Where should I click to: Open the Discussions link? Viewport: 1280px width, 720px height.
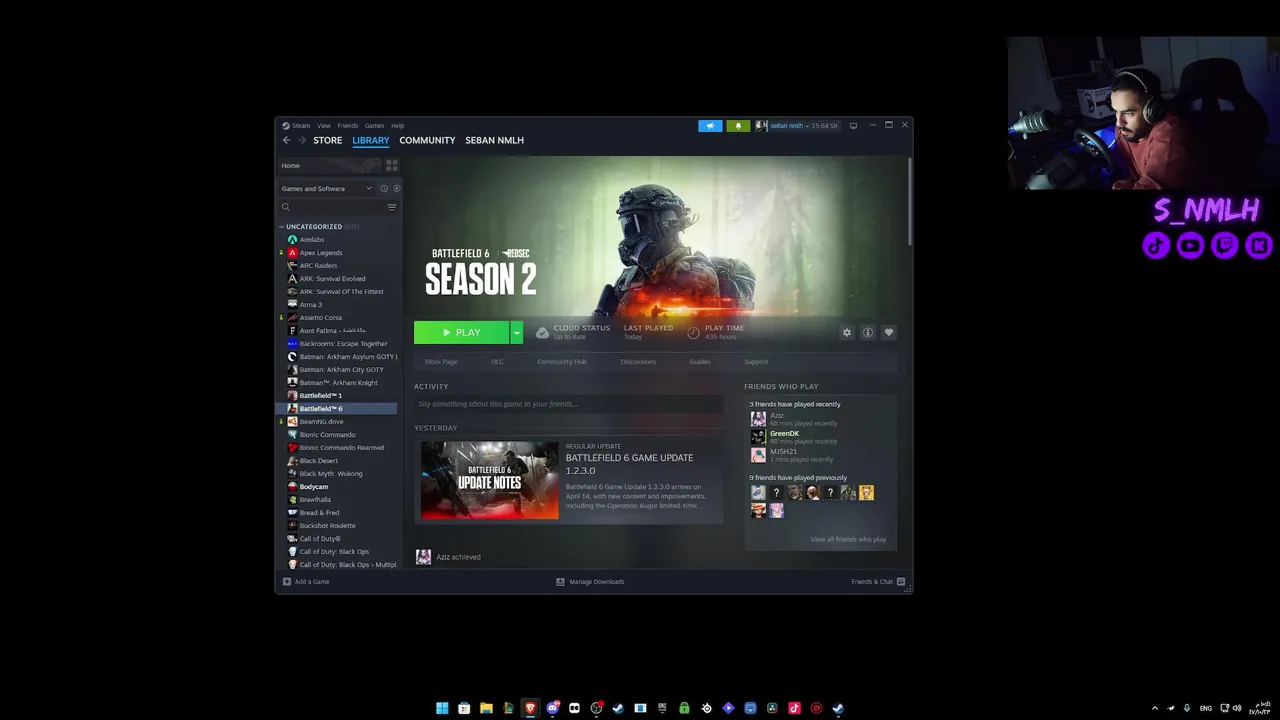tap(638, 362)
